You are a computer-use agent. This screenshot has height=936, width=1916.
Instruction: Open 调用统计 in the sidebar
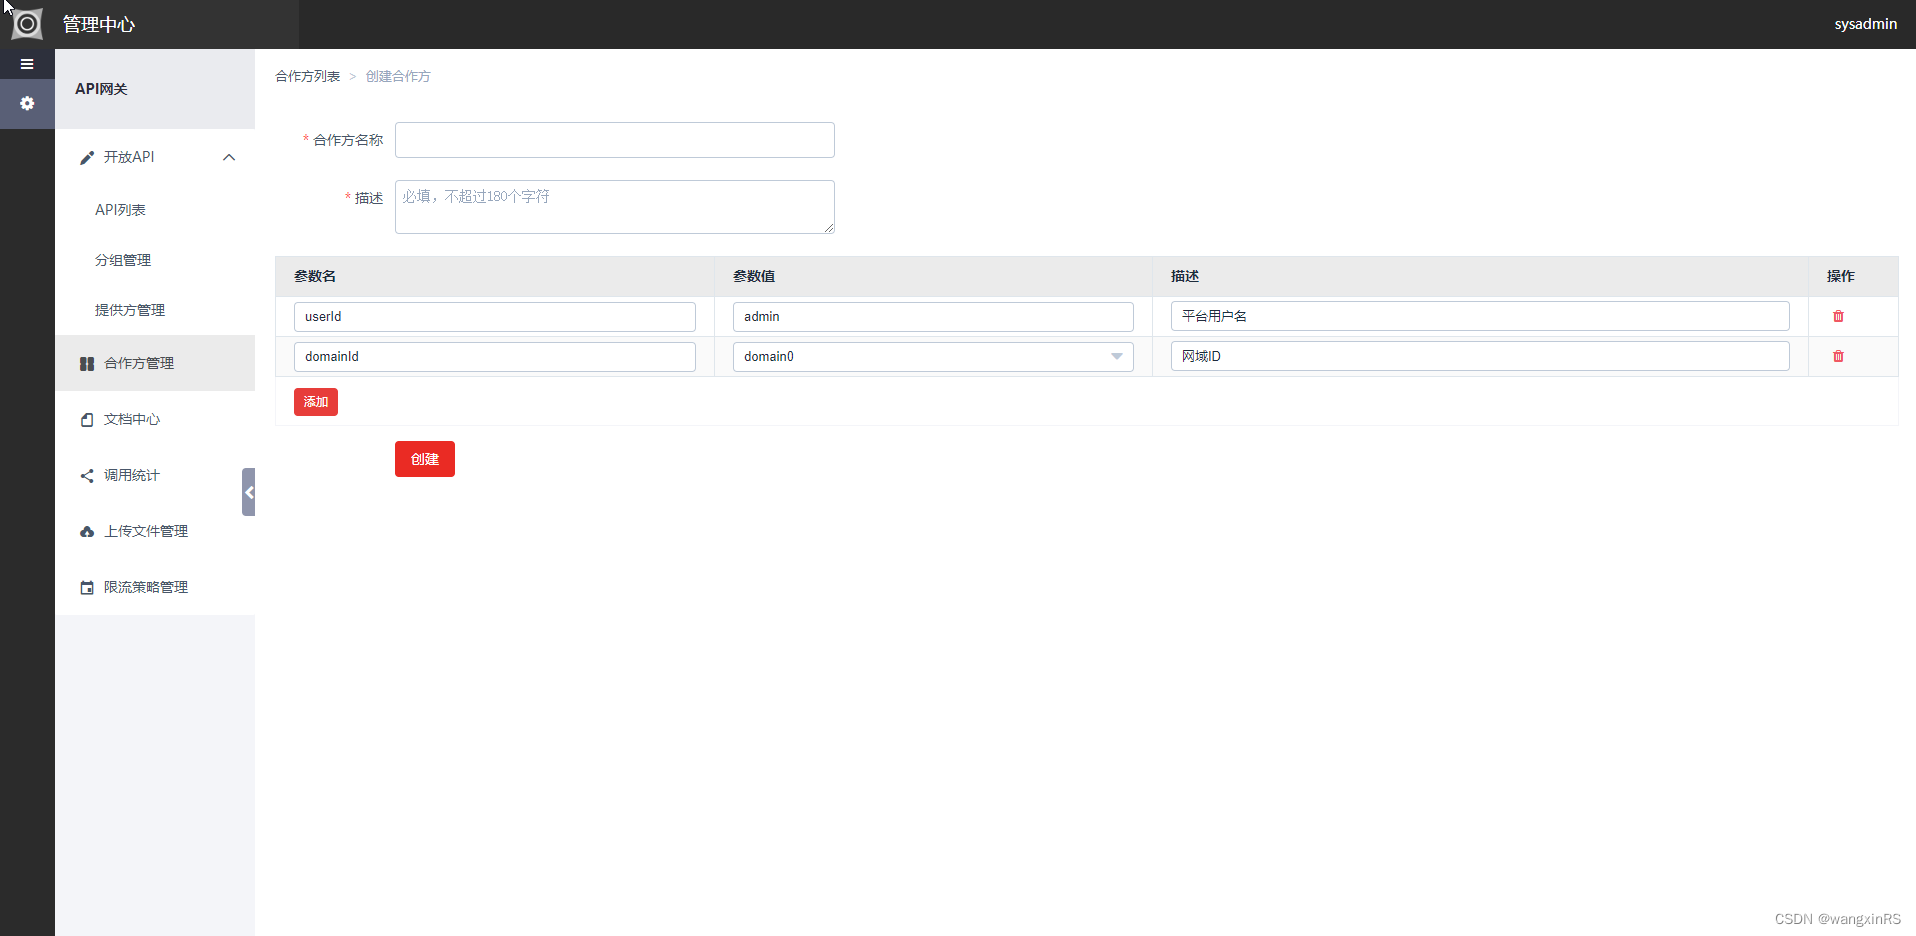(155, 475)
